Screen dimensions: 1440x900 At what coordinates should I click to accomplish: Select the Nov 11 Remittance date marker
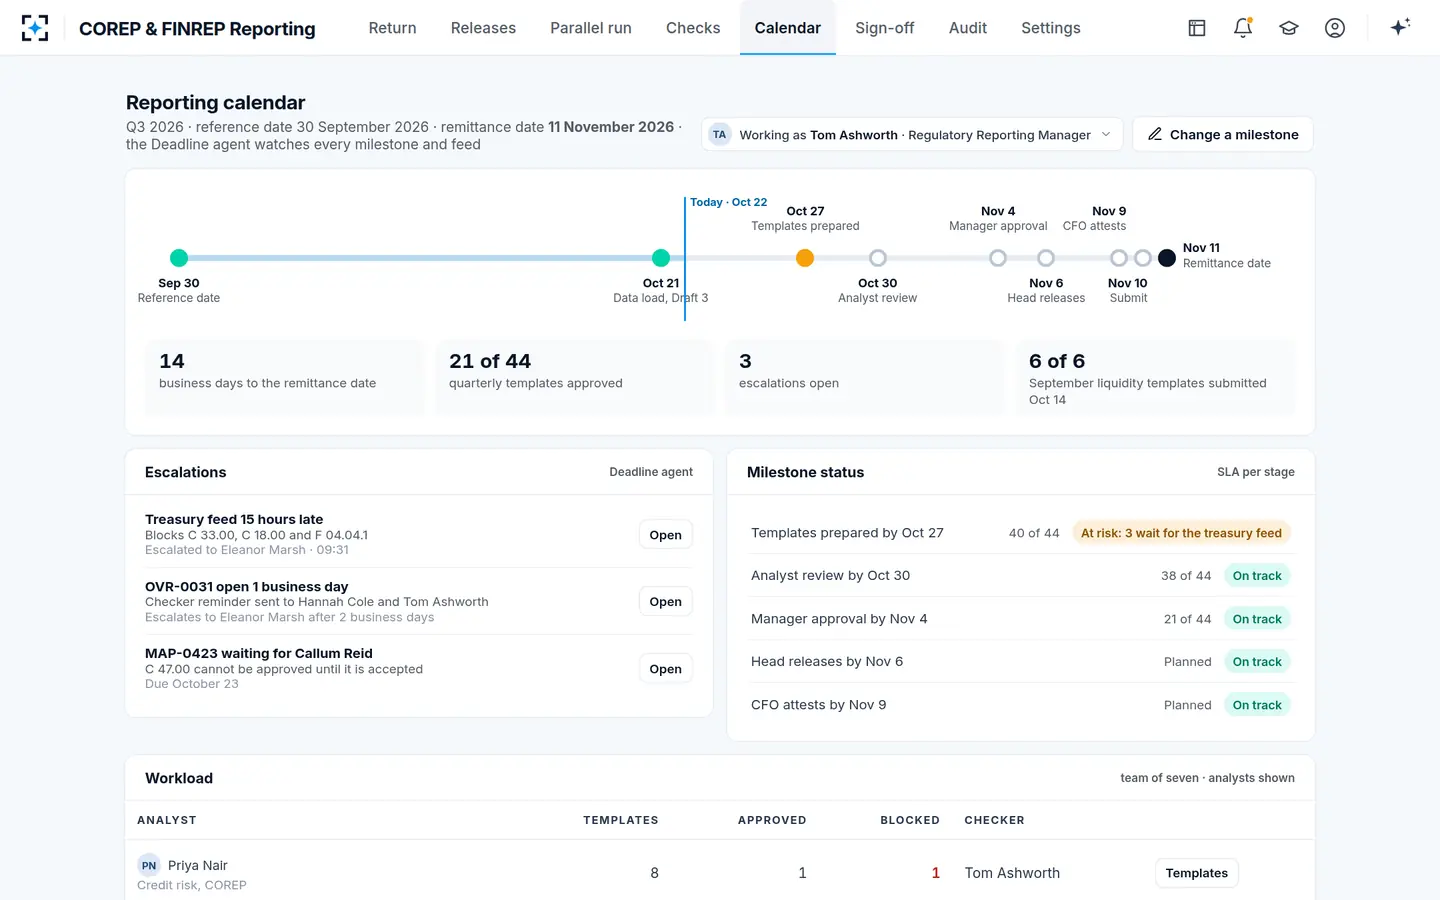(x=1167, y=258)
